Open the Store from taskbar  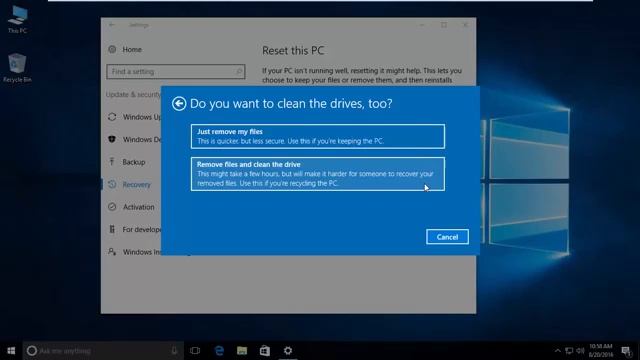tap(265, 351)
